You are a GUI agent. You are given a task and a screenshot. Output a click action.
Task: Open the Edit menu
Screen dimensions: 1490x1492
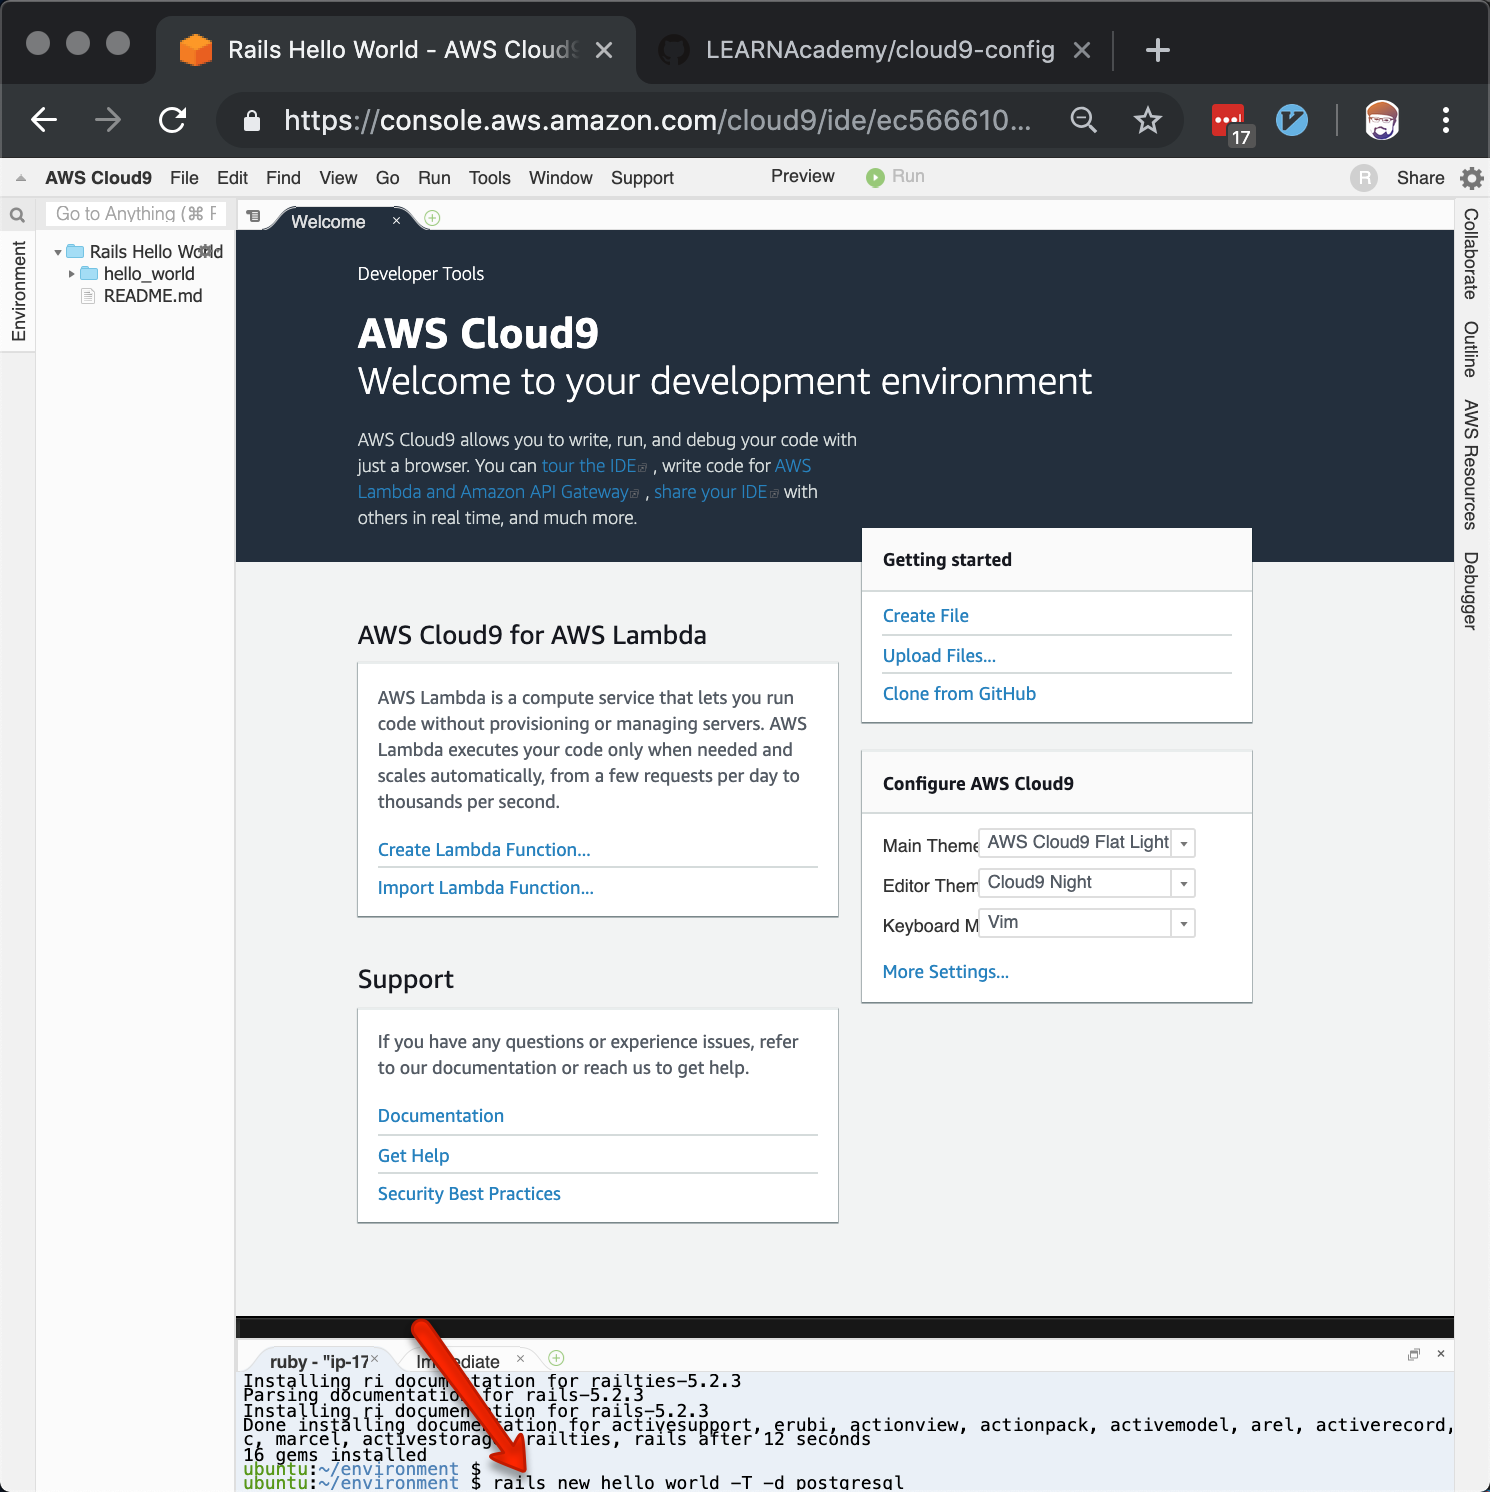tap(232, 178)
